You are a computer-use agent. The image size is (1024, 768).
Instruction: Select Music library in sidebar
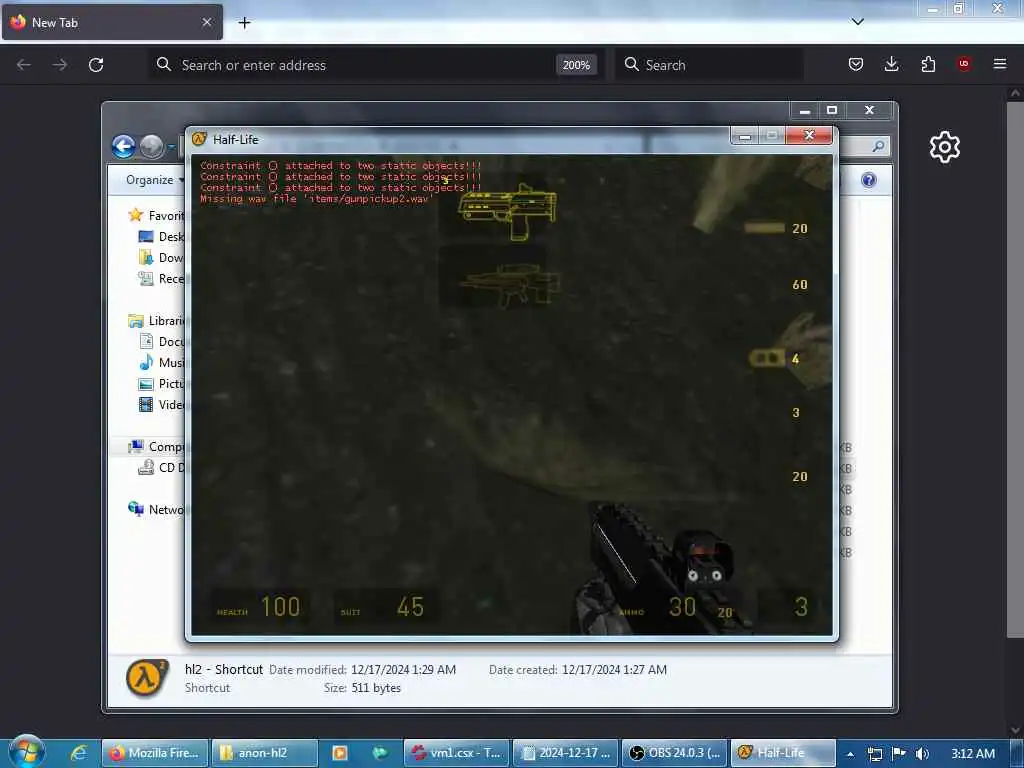162,362
